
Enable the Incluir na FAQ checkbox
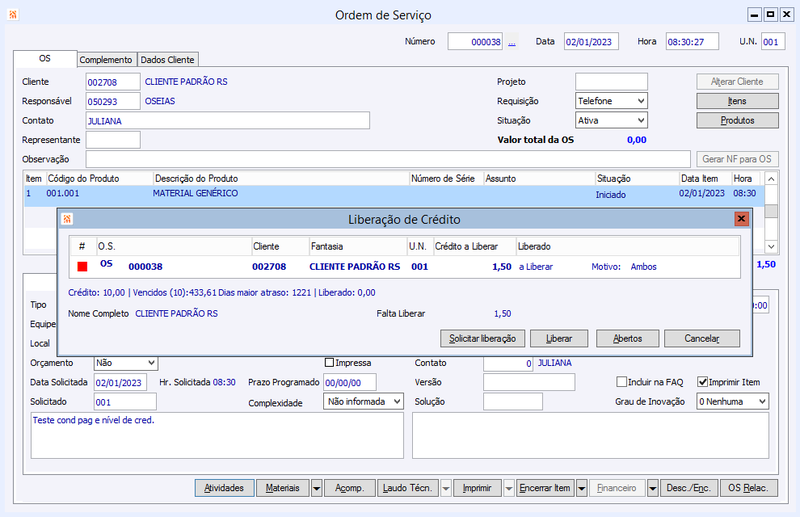(621, 381)
